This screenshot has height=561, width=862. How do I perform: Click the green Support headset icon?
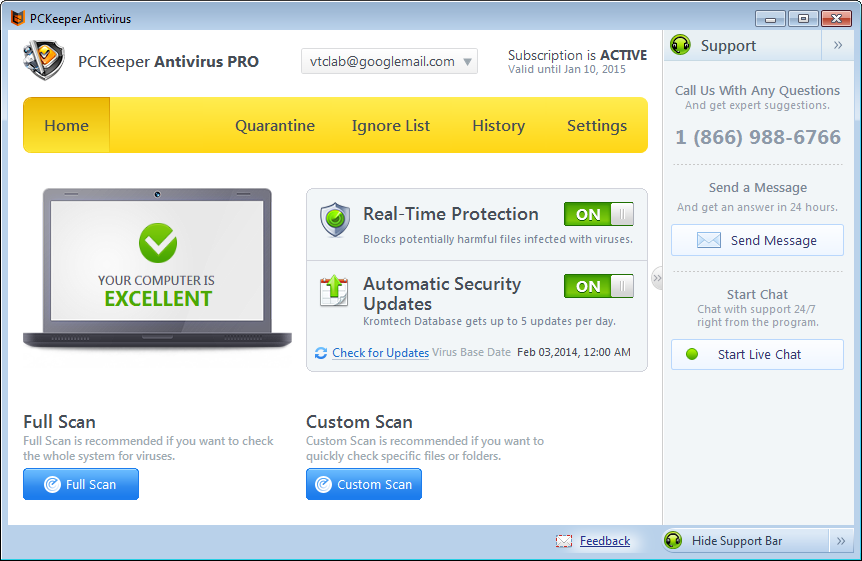pos(681,46)
